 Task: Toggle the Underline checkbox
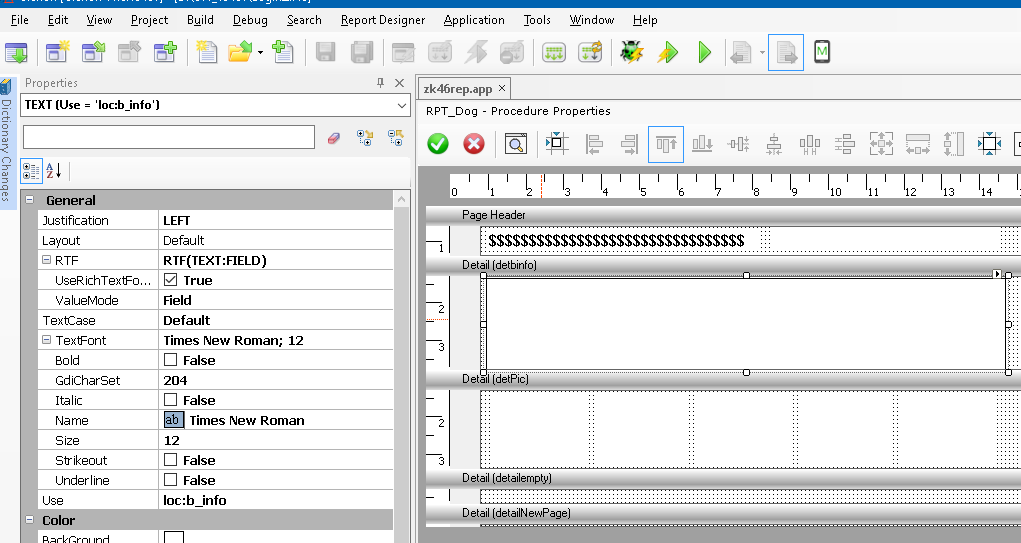171,480
